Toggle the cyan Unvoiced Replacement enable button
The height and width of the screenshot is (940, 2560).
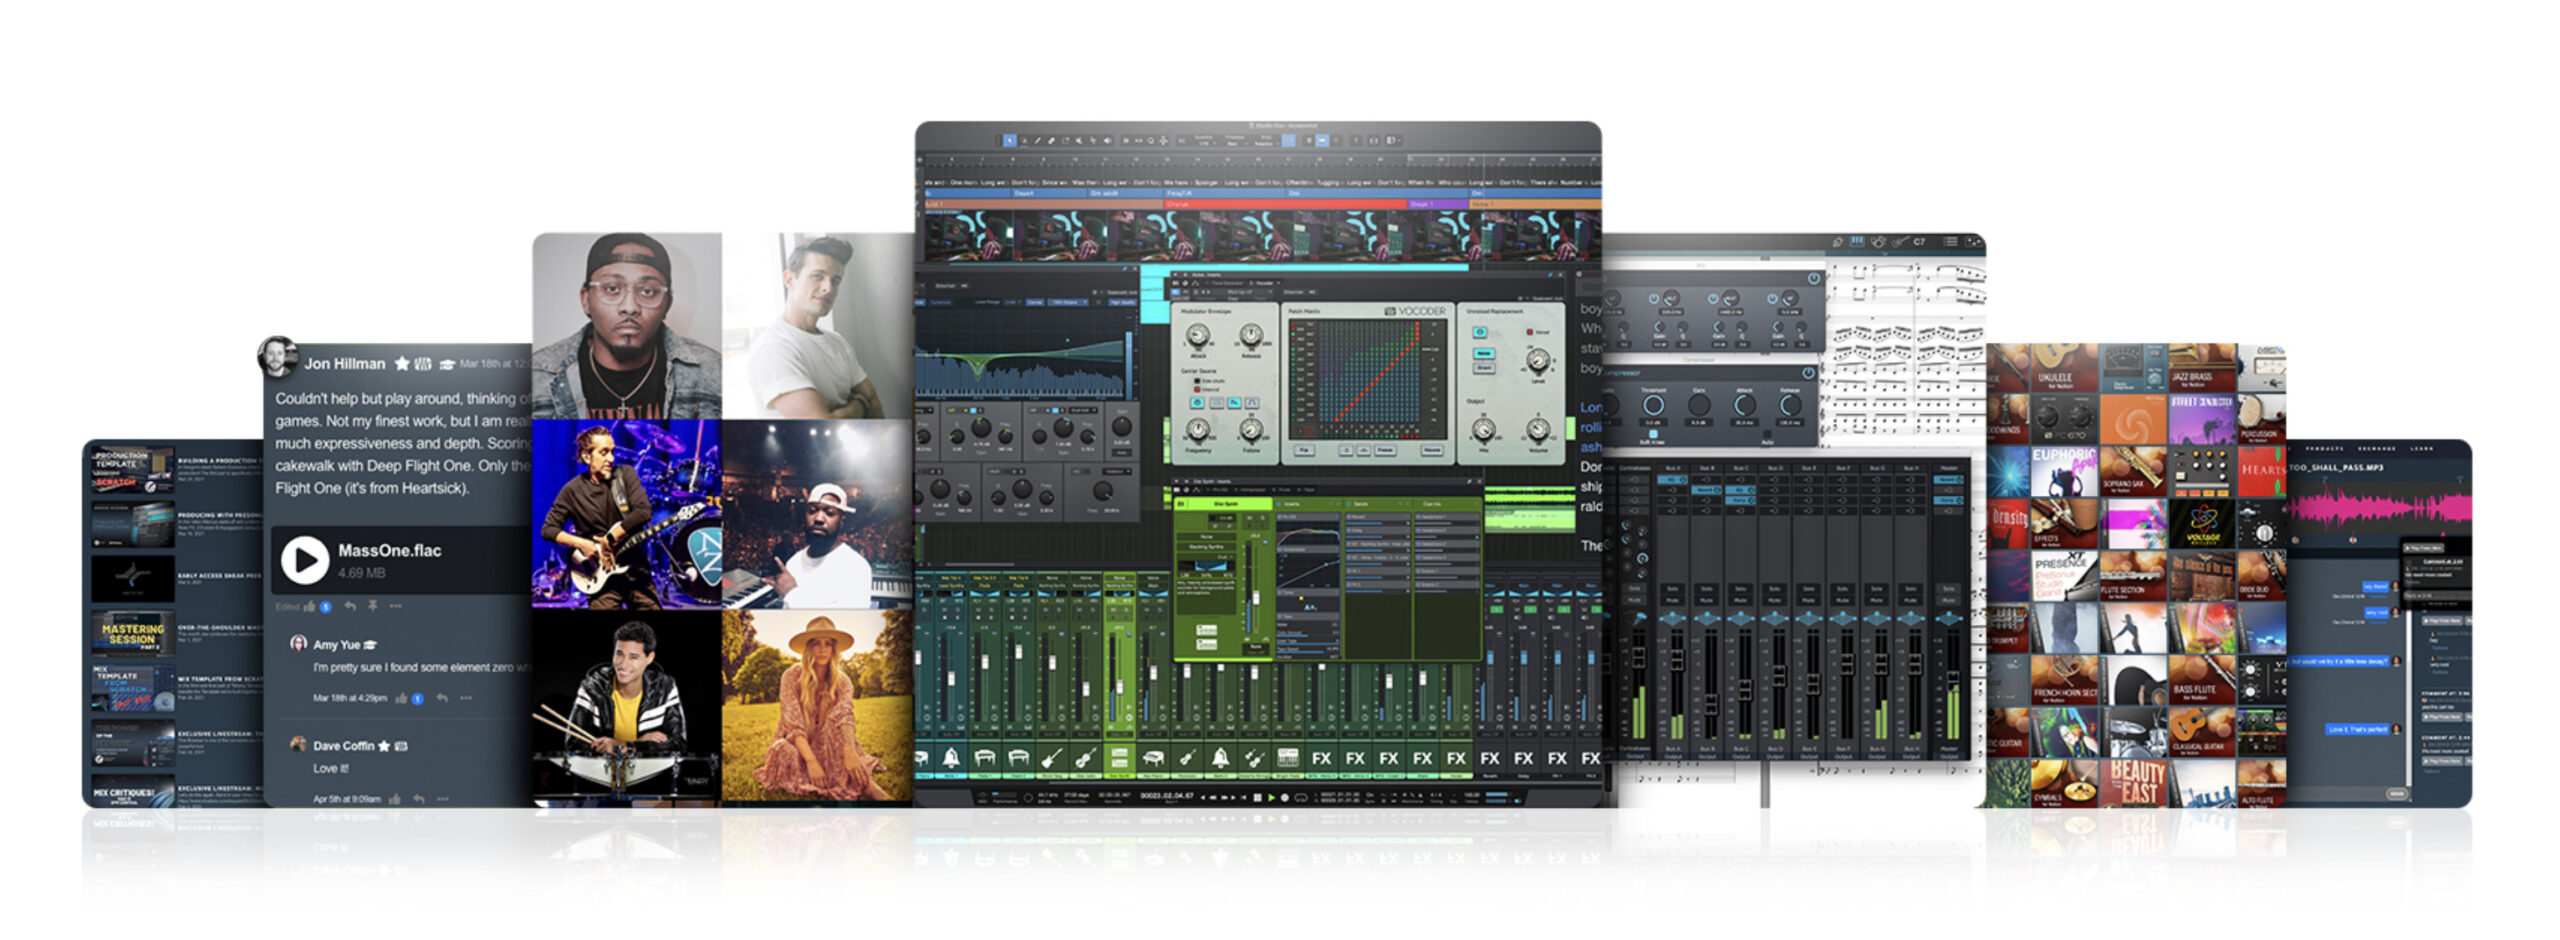pyautogui.click(x=1480, y=332)
